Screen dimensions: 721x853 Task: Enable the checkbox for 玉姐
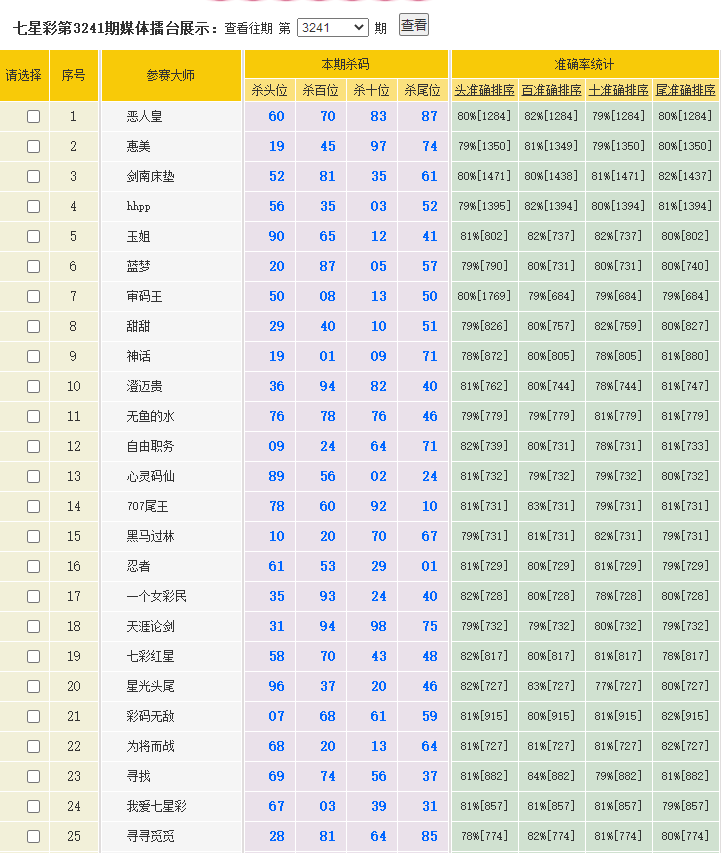click(34, 236)
